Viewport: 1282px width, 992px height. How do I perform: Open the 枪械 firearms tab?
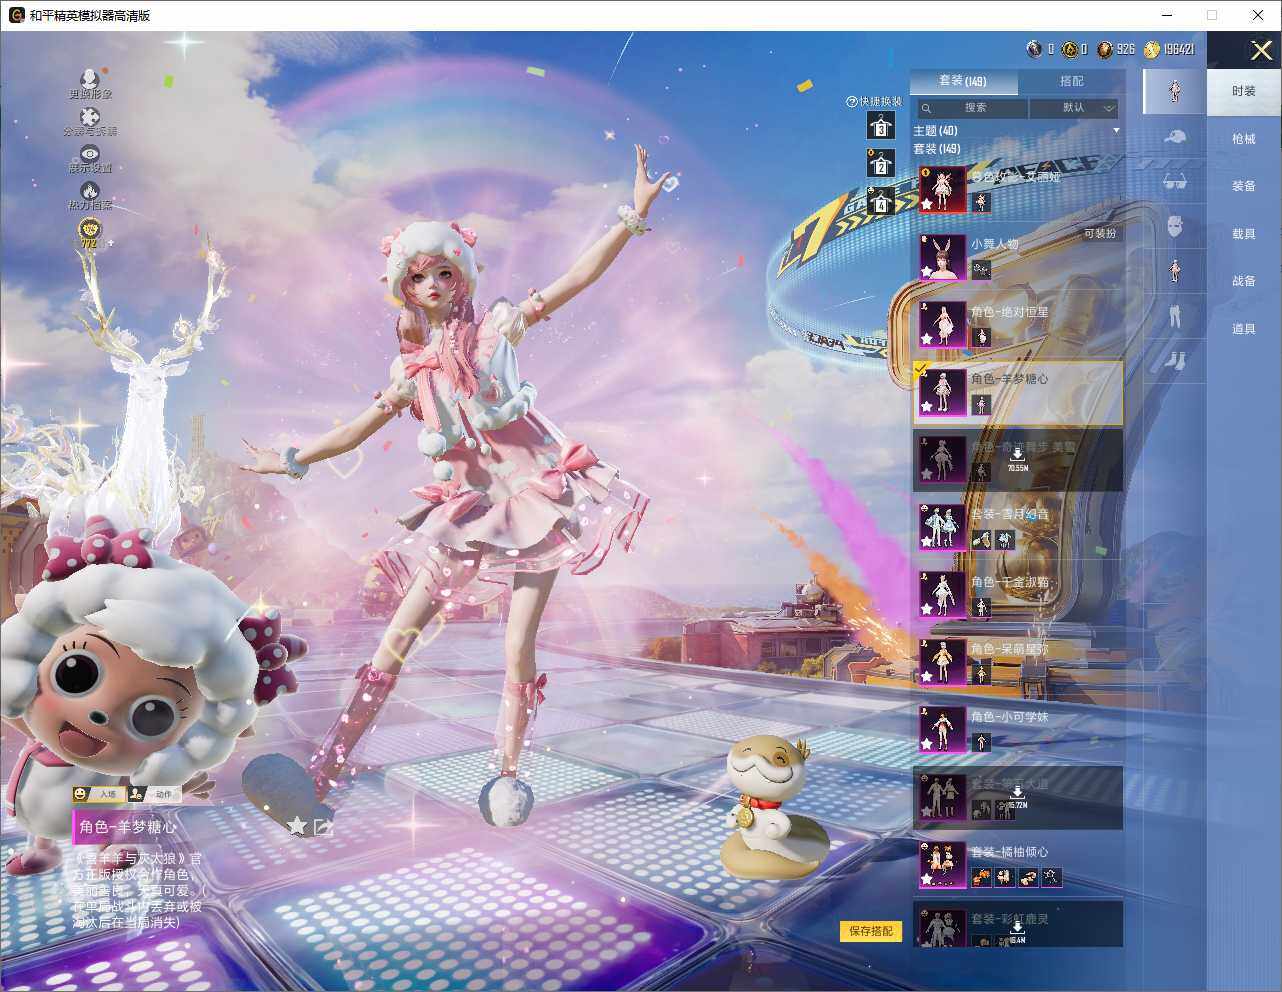pyautogui.click(x=1244, y=139)
